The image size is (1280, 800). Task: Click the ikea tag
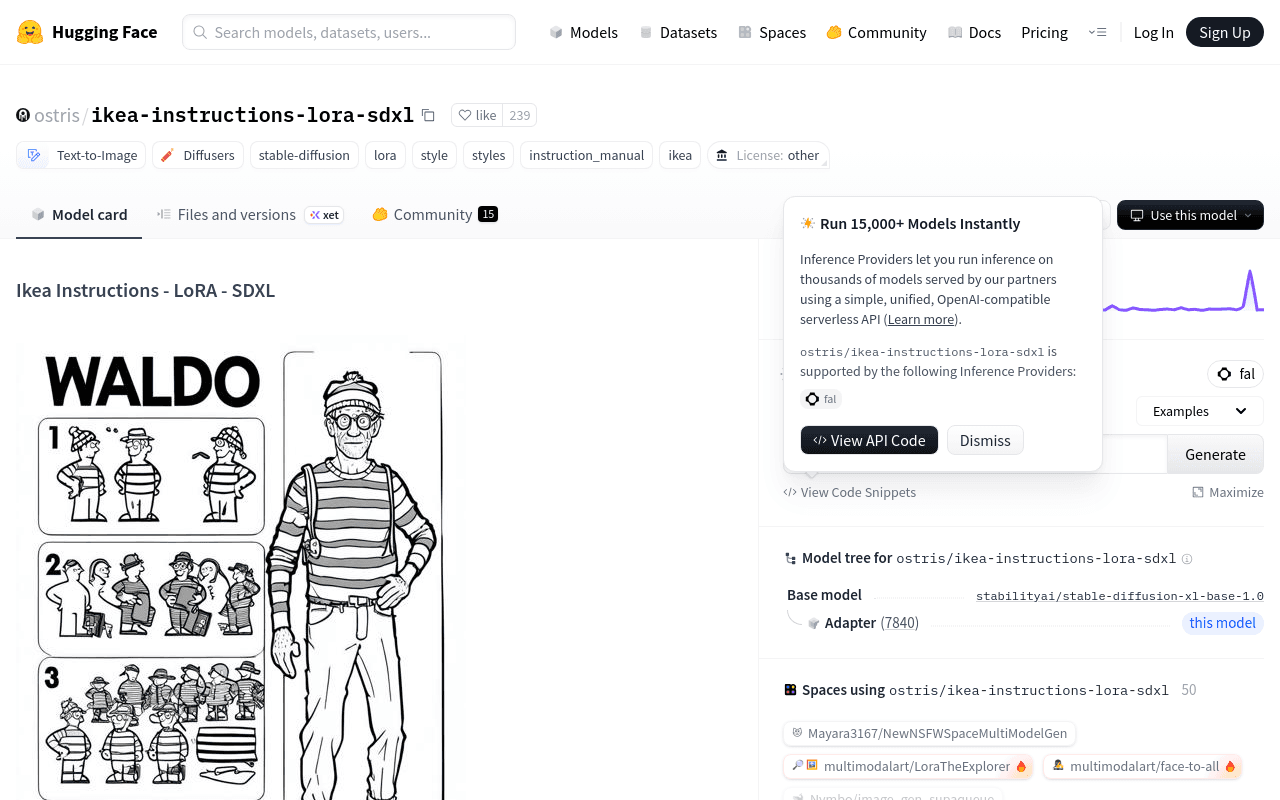point(680,155)
